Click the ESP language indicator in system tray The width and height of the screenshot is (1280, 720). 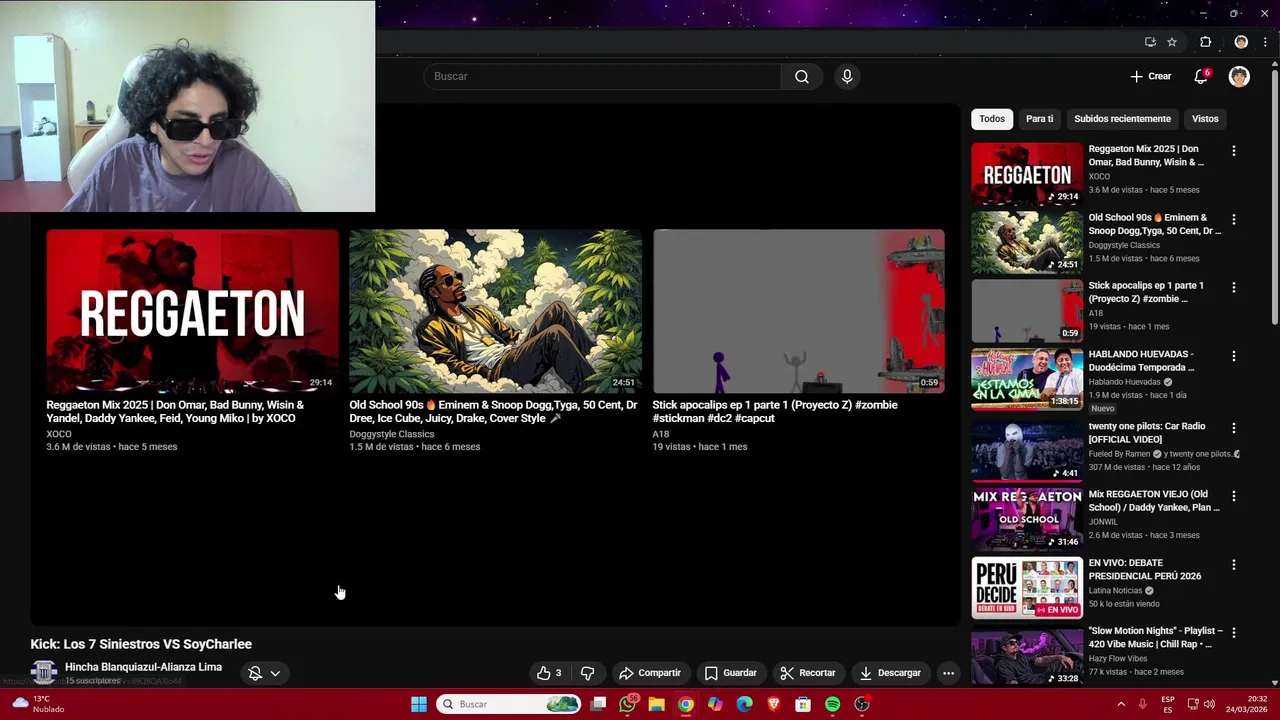coord(1168,704)
